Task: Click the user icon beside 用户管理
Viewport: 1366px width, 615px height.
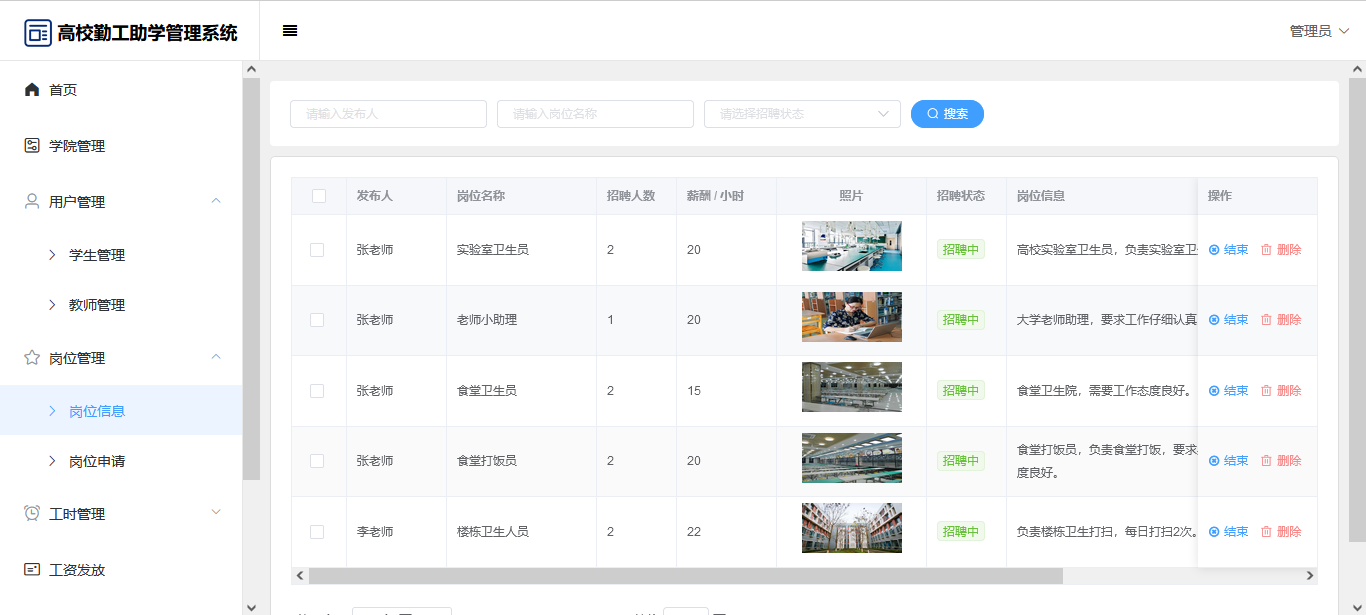Action: [x=32, y=202]
